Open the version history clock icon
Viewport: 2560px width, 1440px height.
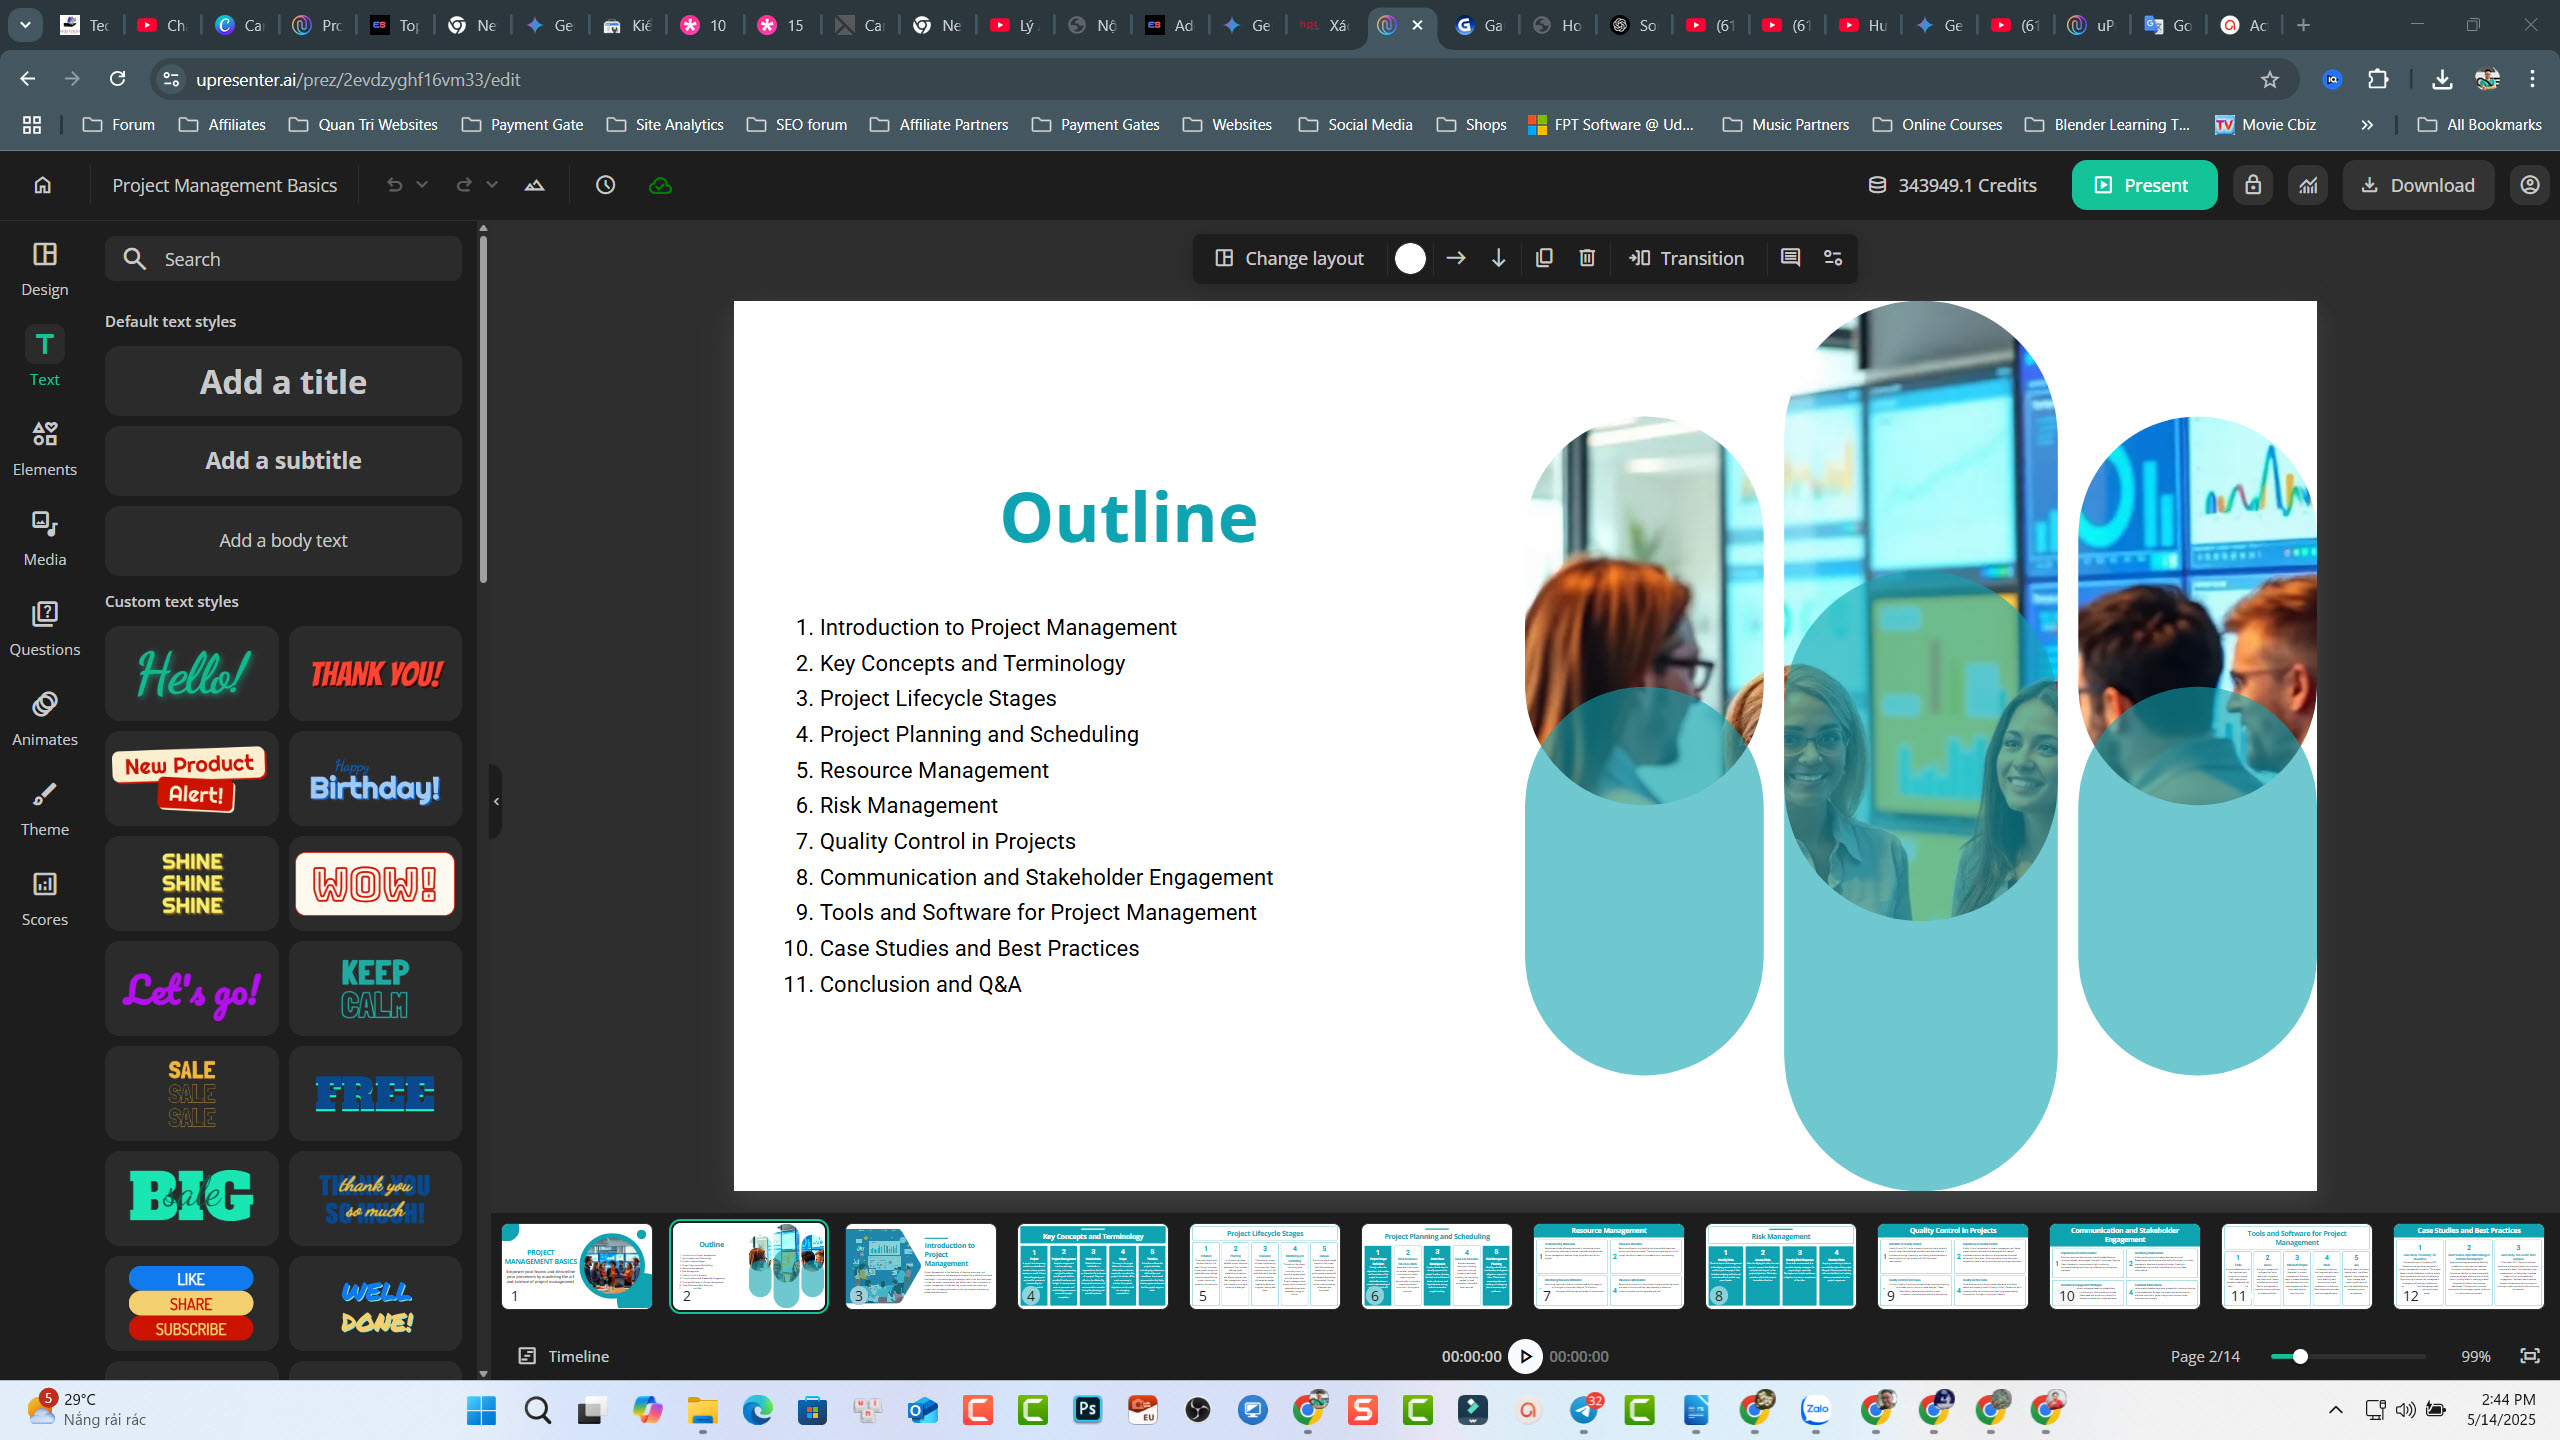(605, 184)
